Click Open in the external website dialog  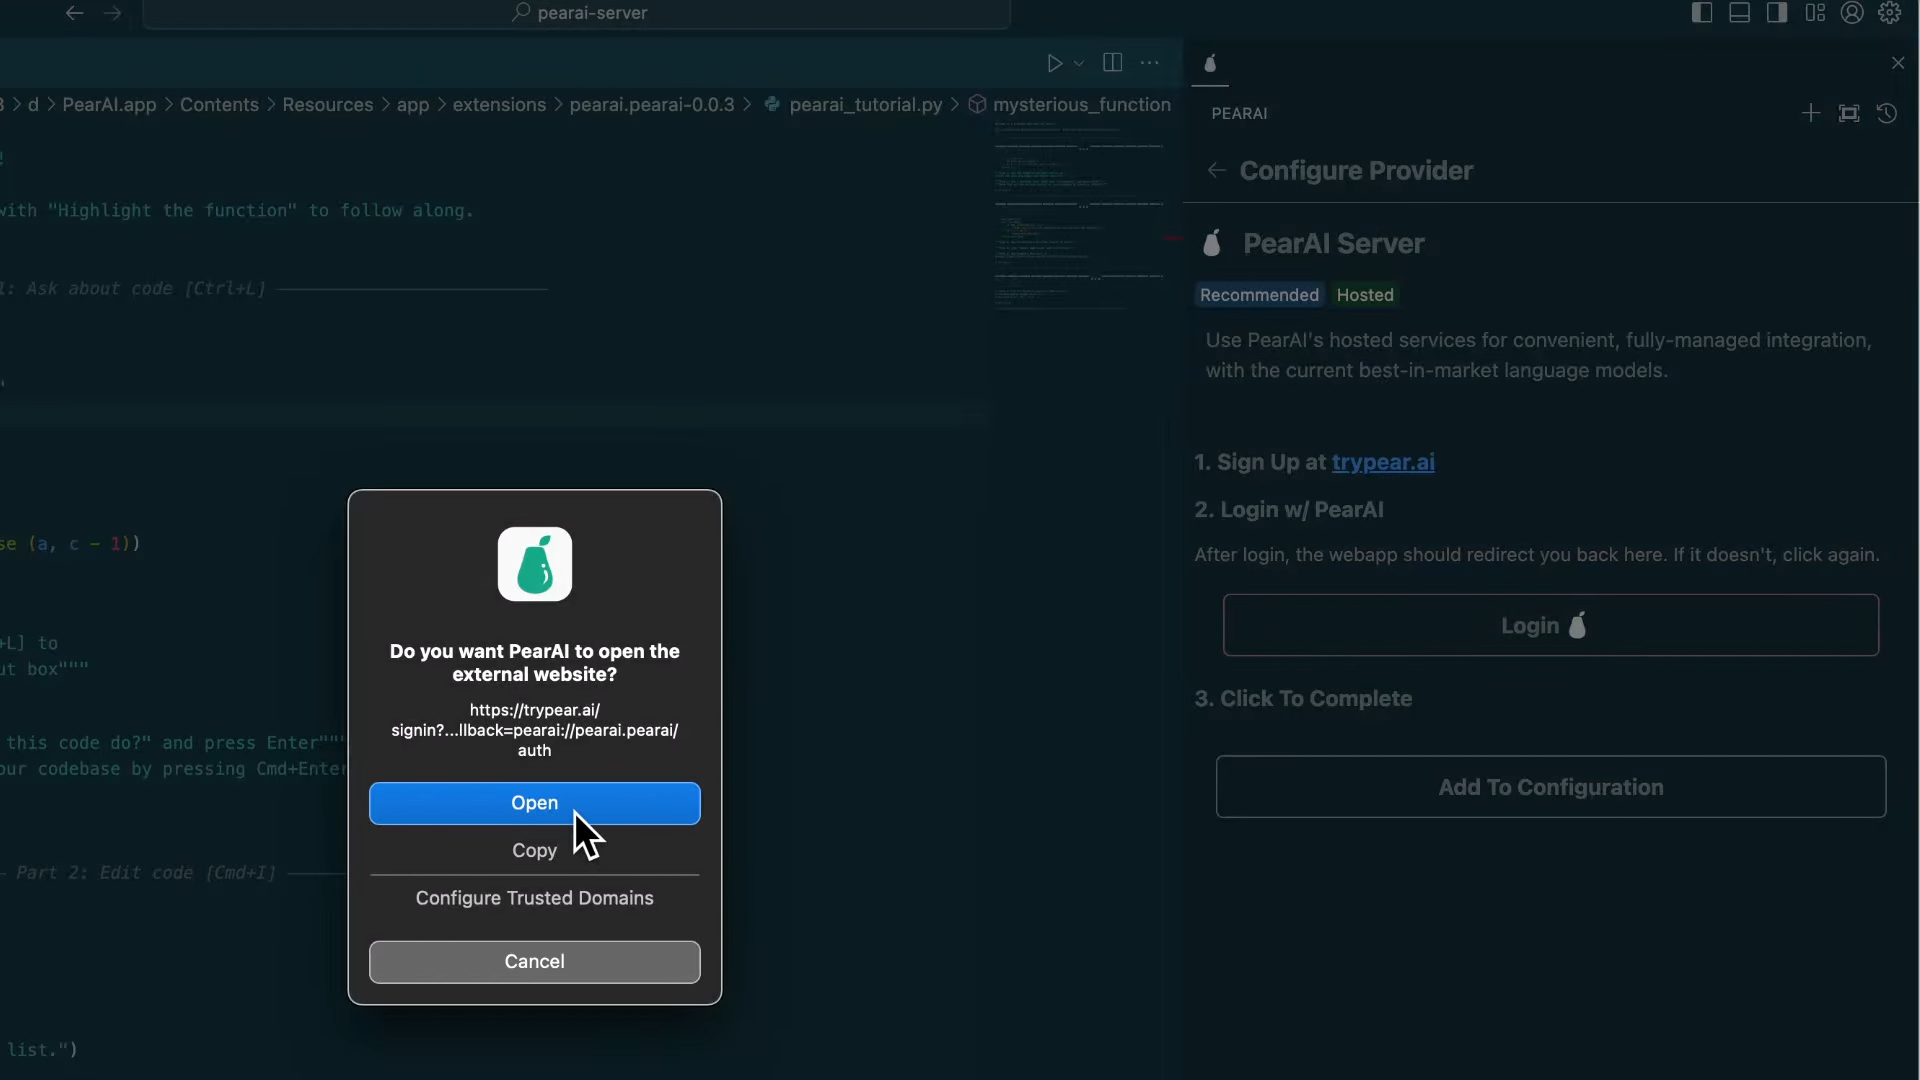coord(534,803)
